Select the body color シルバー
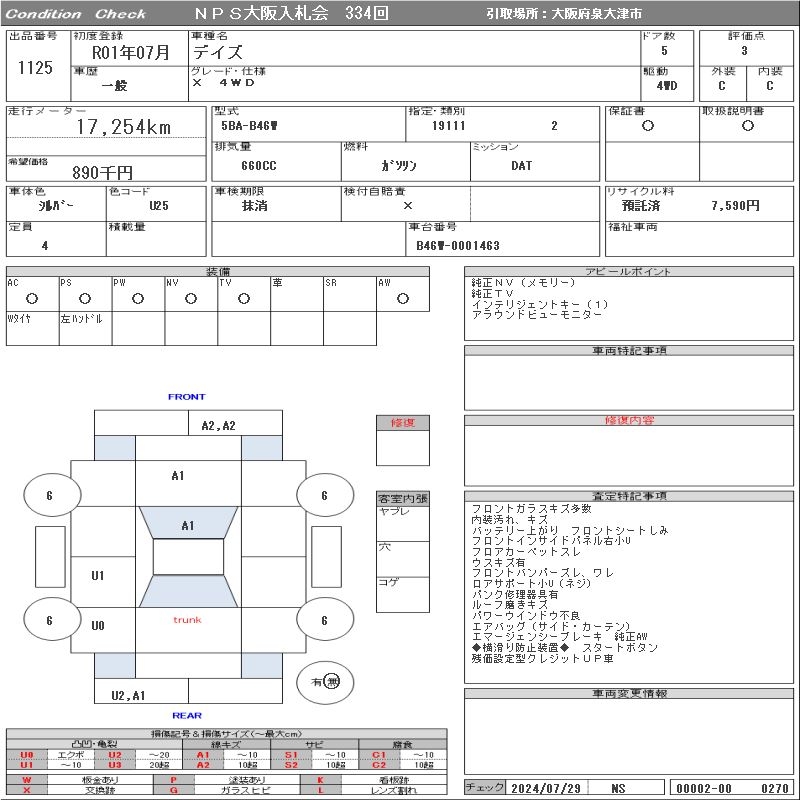The image size is (800, 800). point(56,206)
